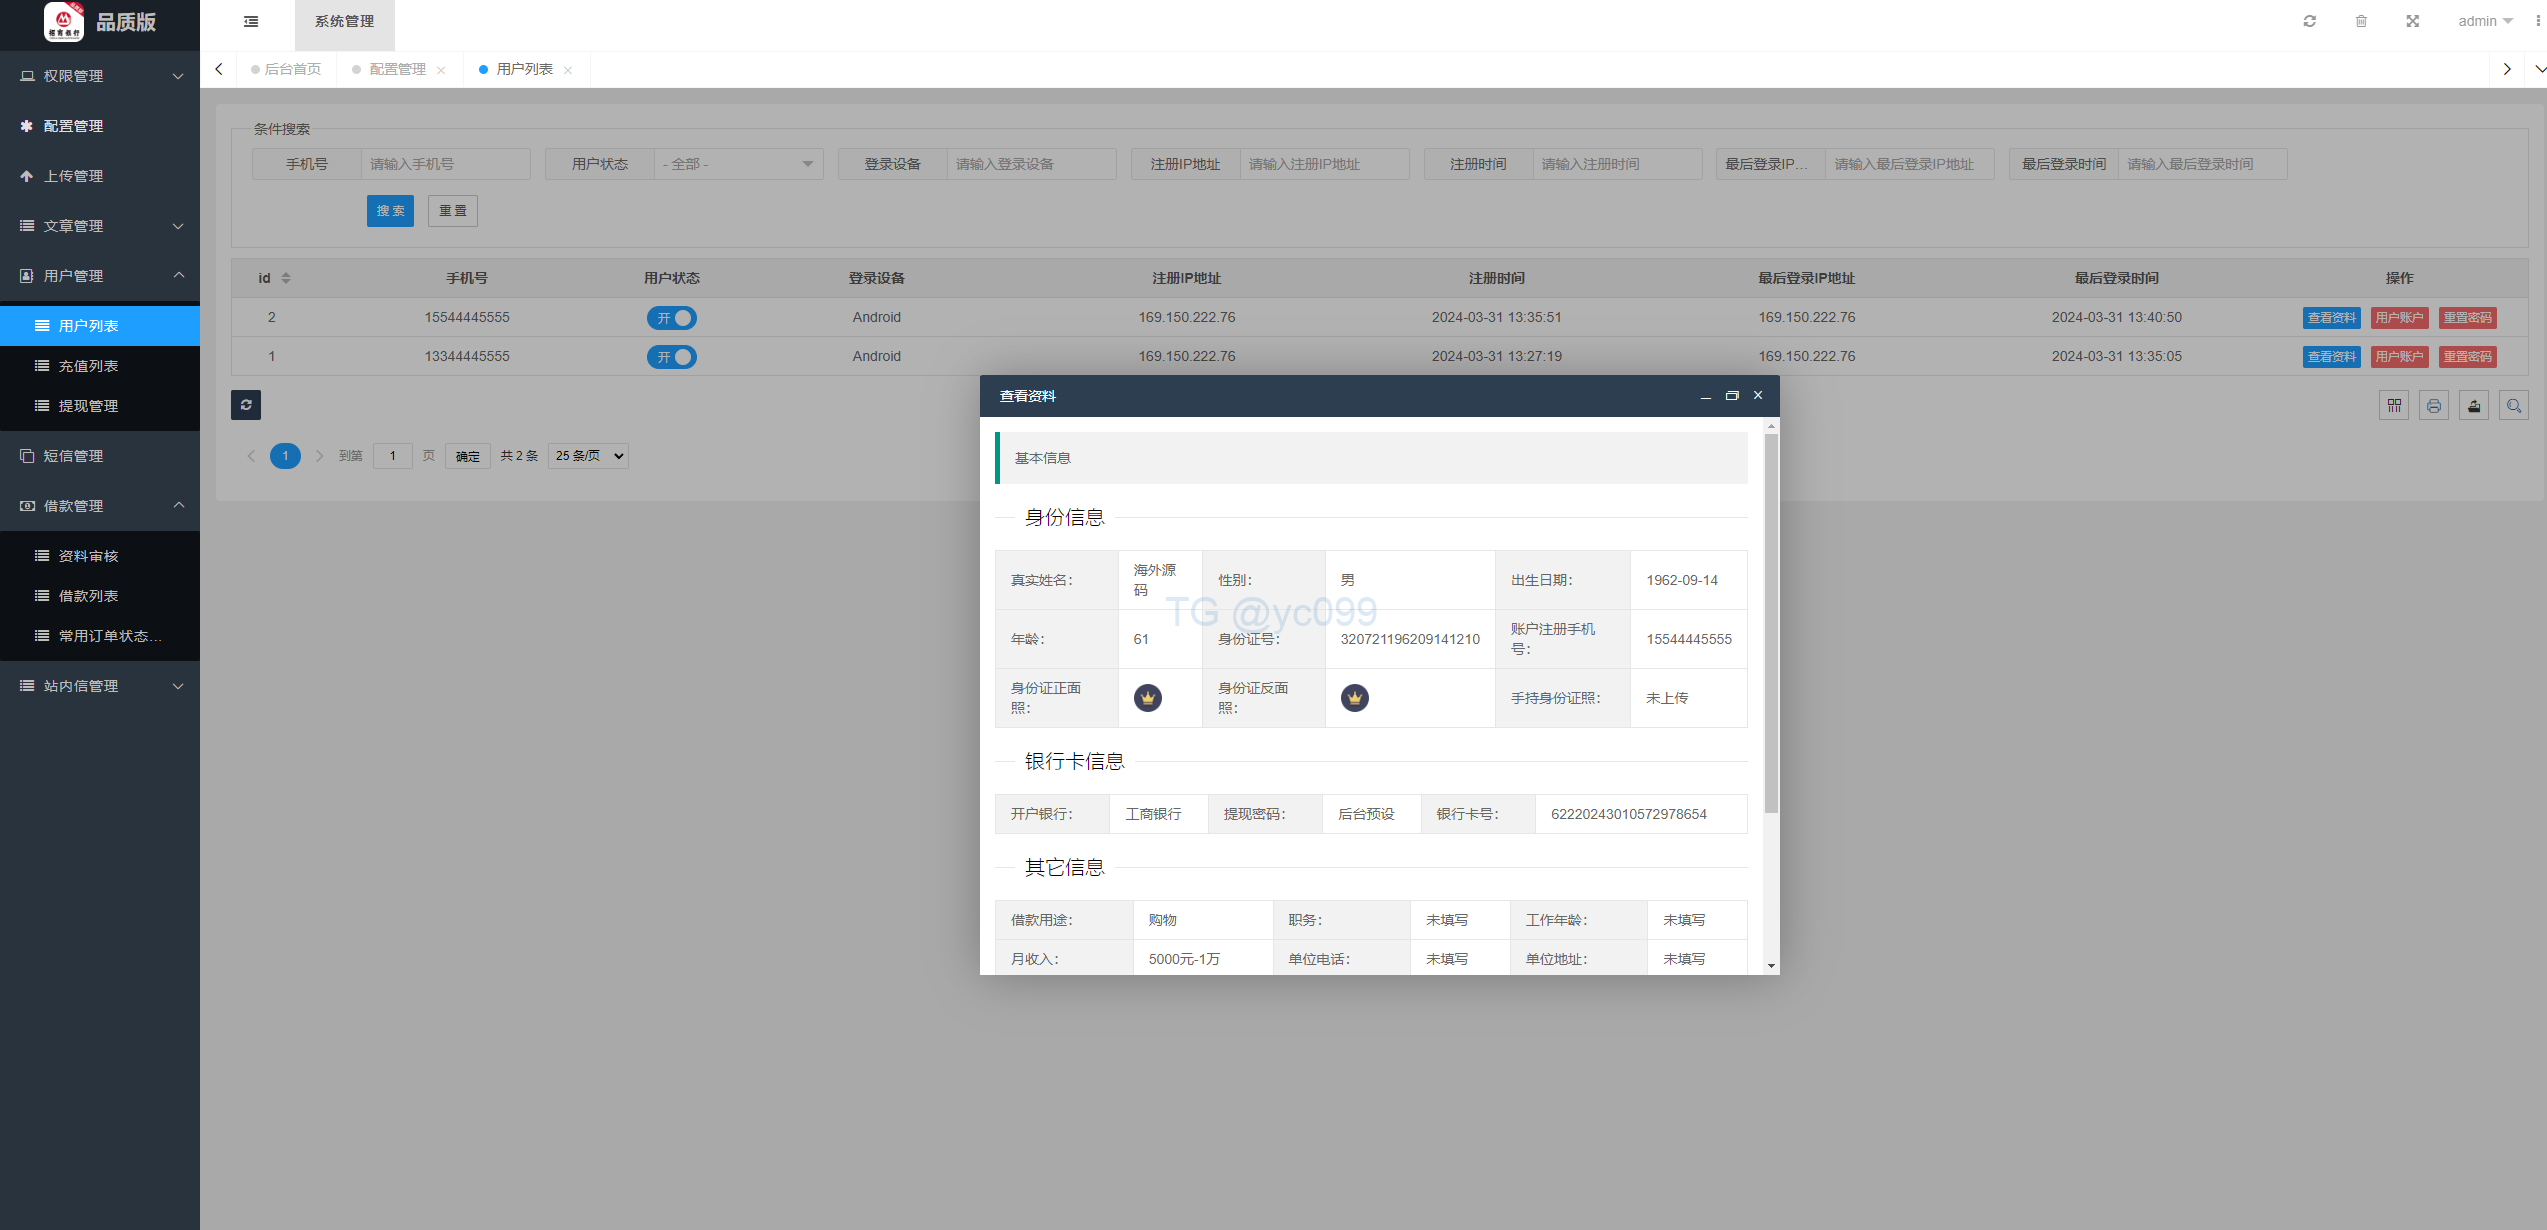Screen dimensions: 2547x1230
Task: Click the print table icon
Action: point(2433,405)
